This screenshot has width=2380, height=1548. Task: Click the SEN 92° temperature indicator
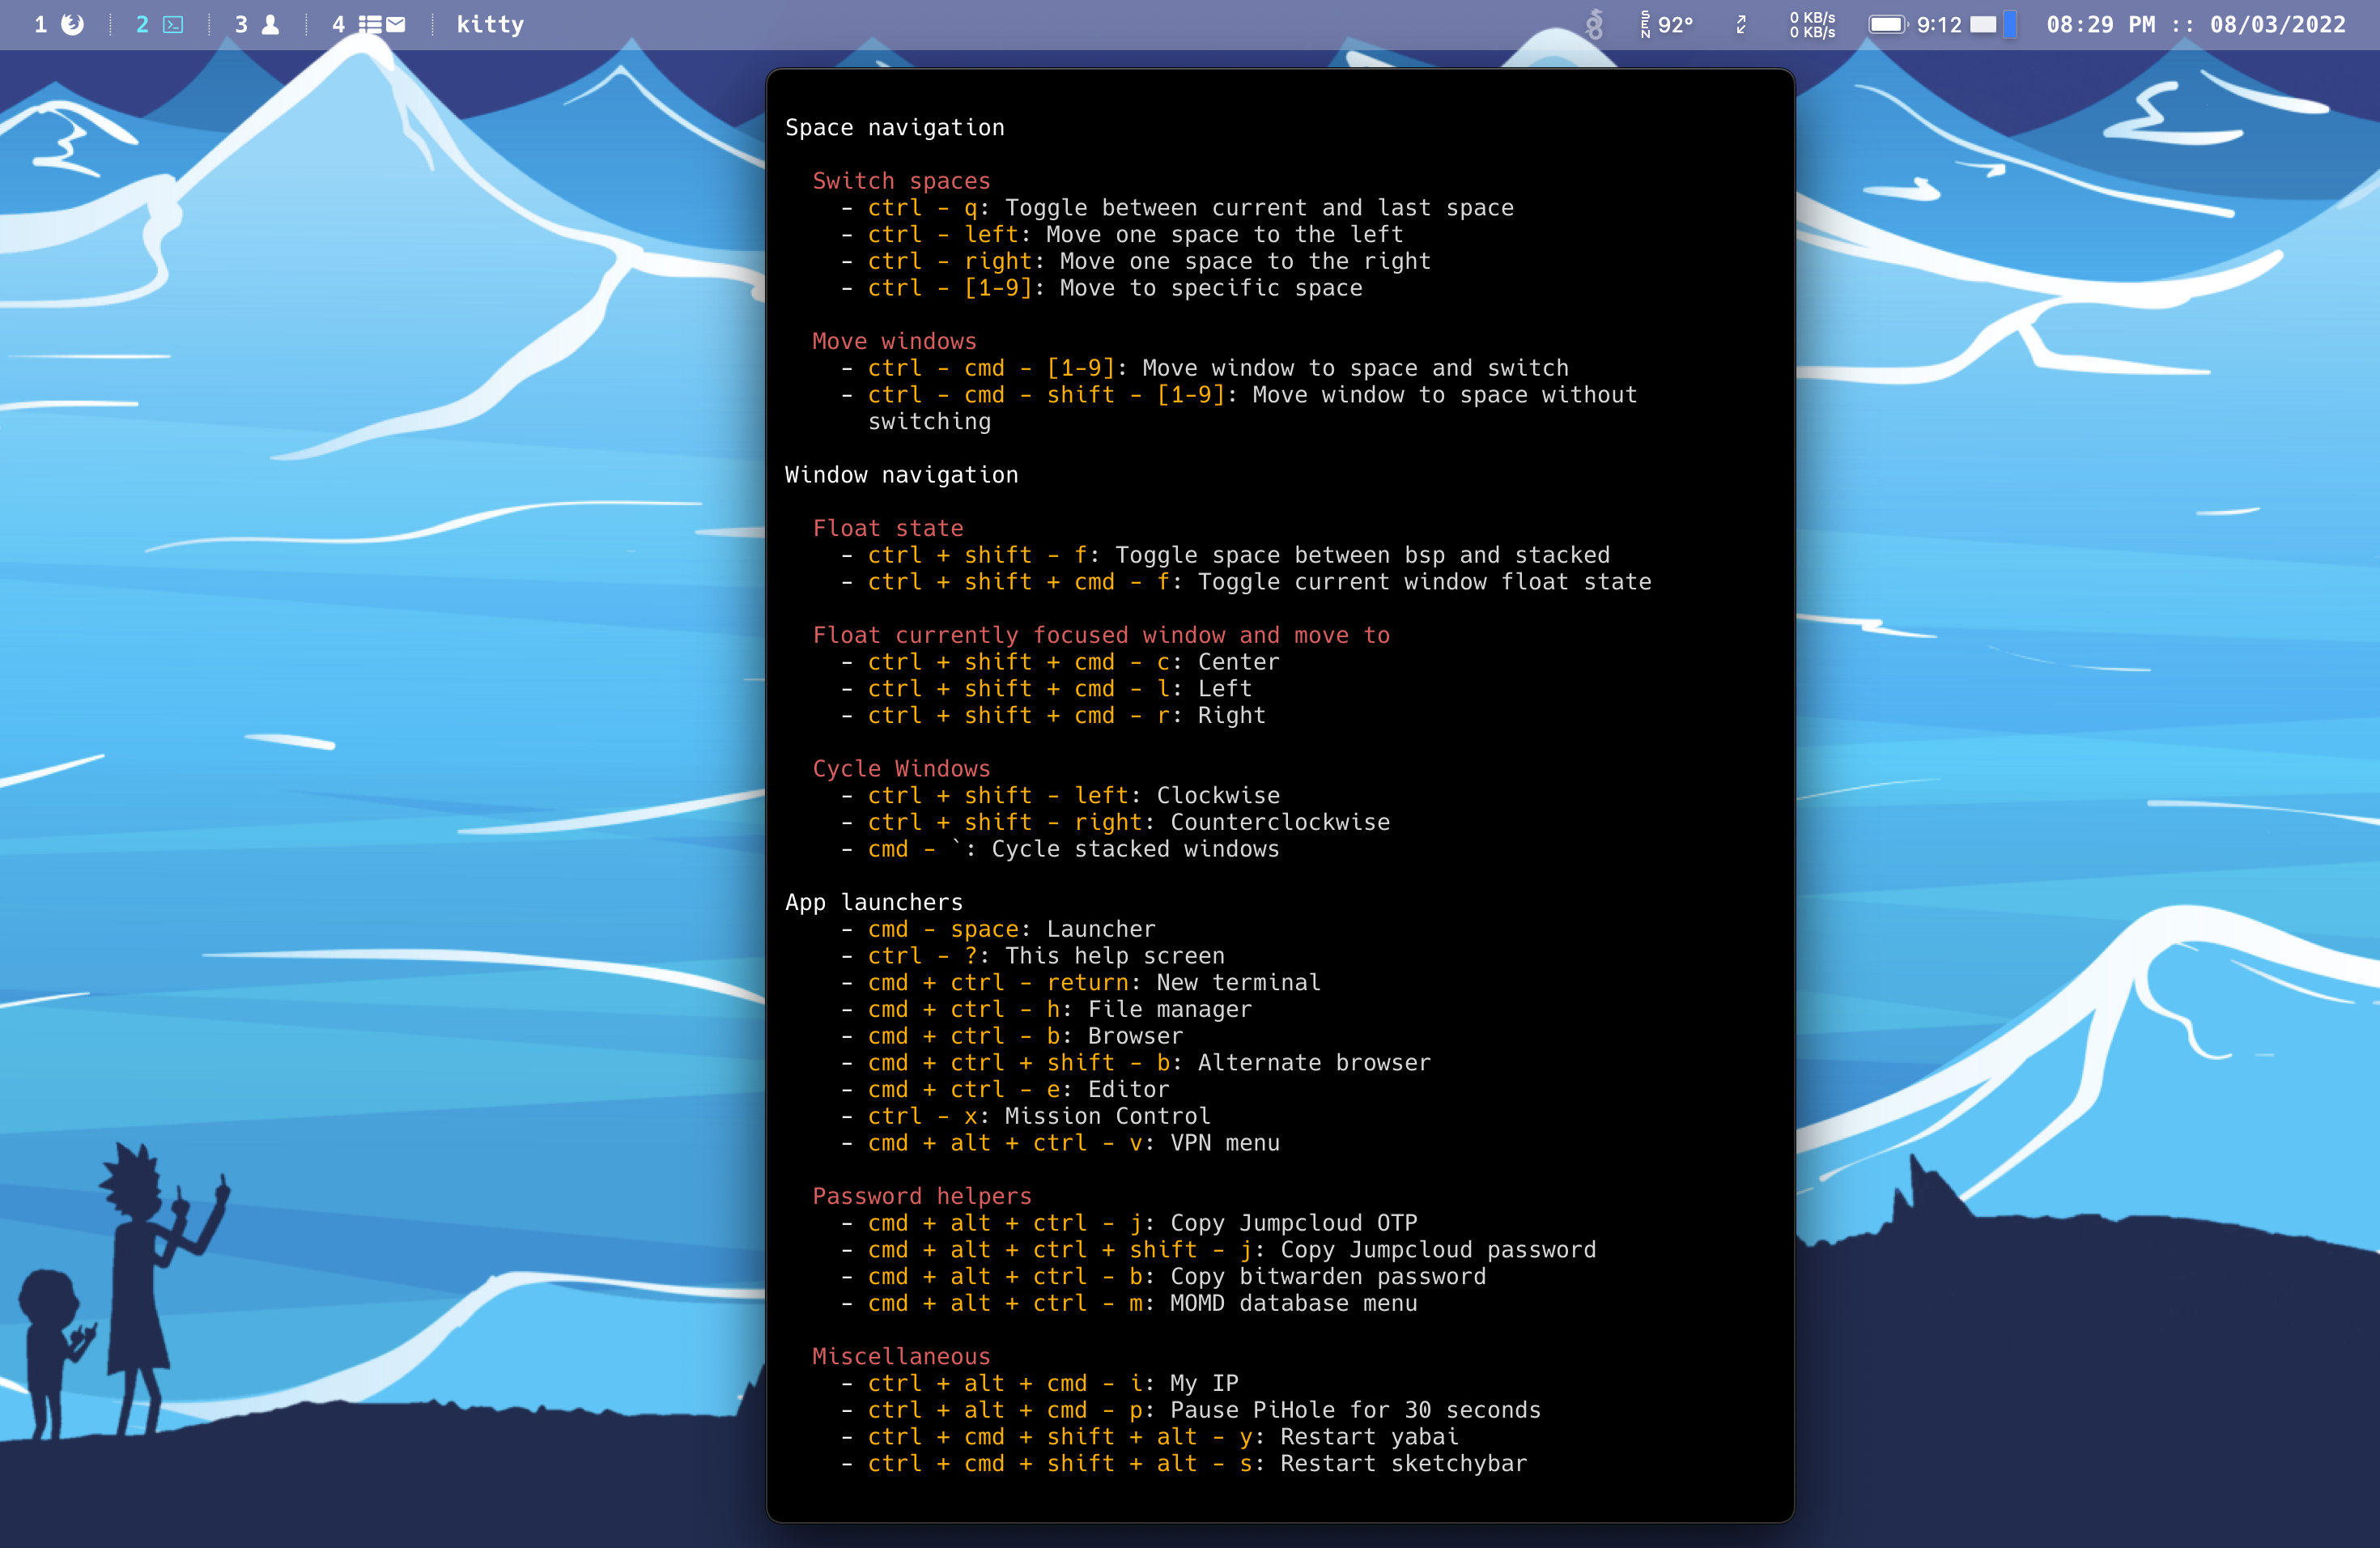coord(1667,24)
